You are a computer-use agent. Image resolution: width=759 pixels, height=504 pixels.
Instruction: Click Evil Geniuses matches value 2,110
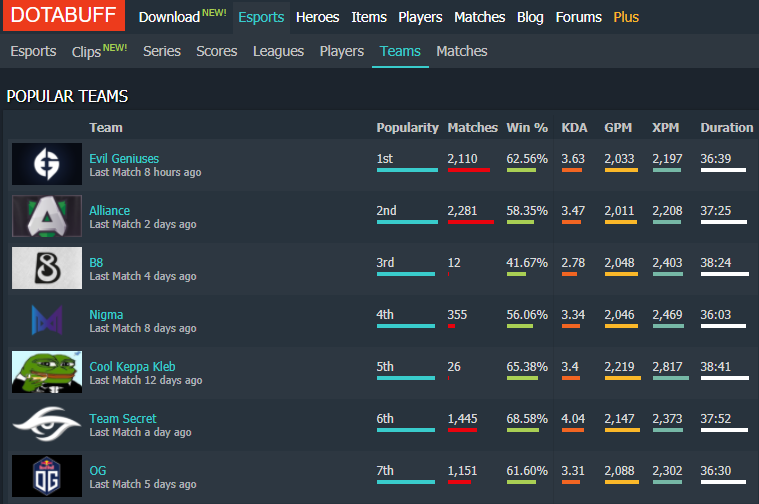point(462,159)
